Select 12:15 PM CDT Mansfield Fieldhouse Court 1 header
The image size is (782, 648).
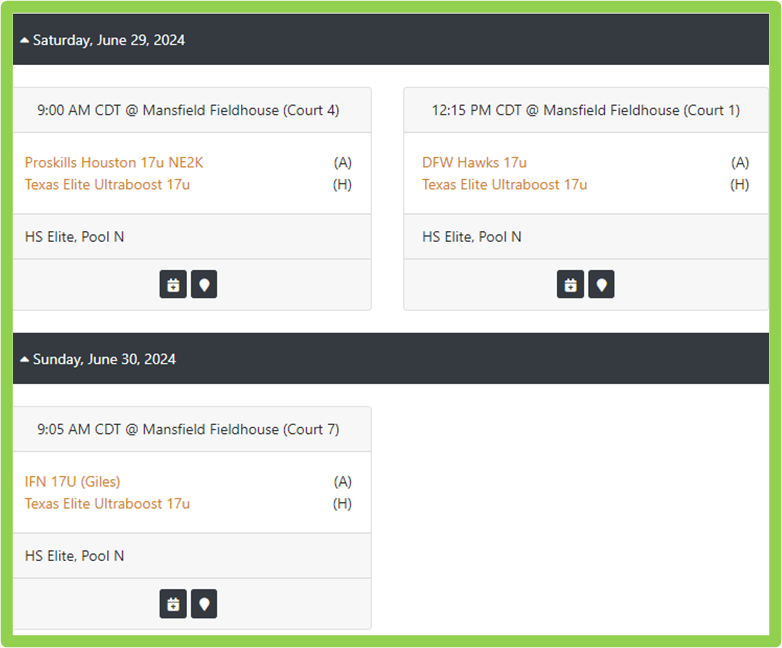(x=586, y=110)
